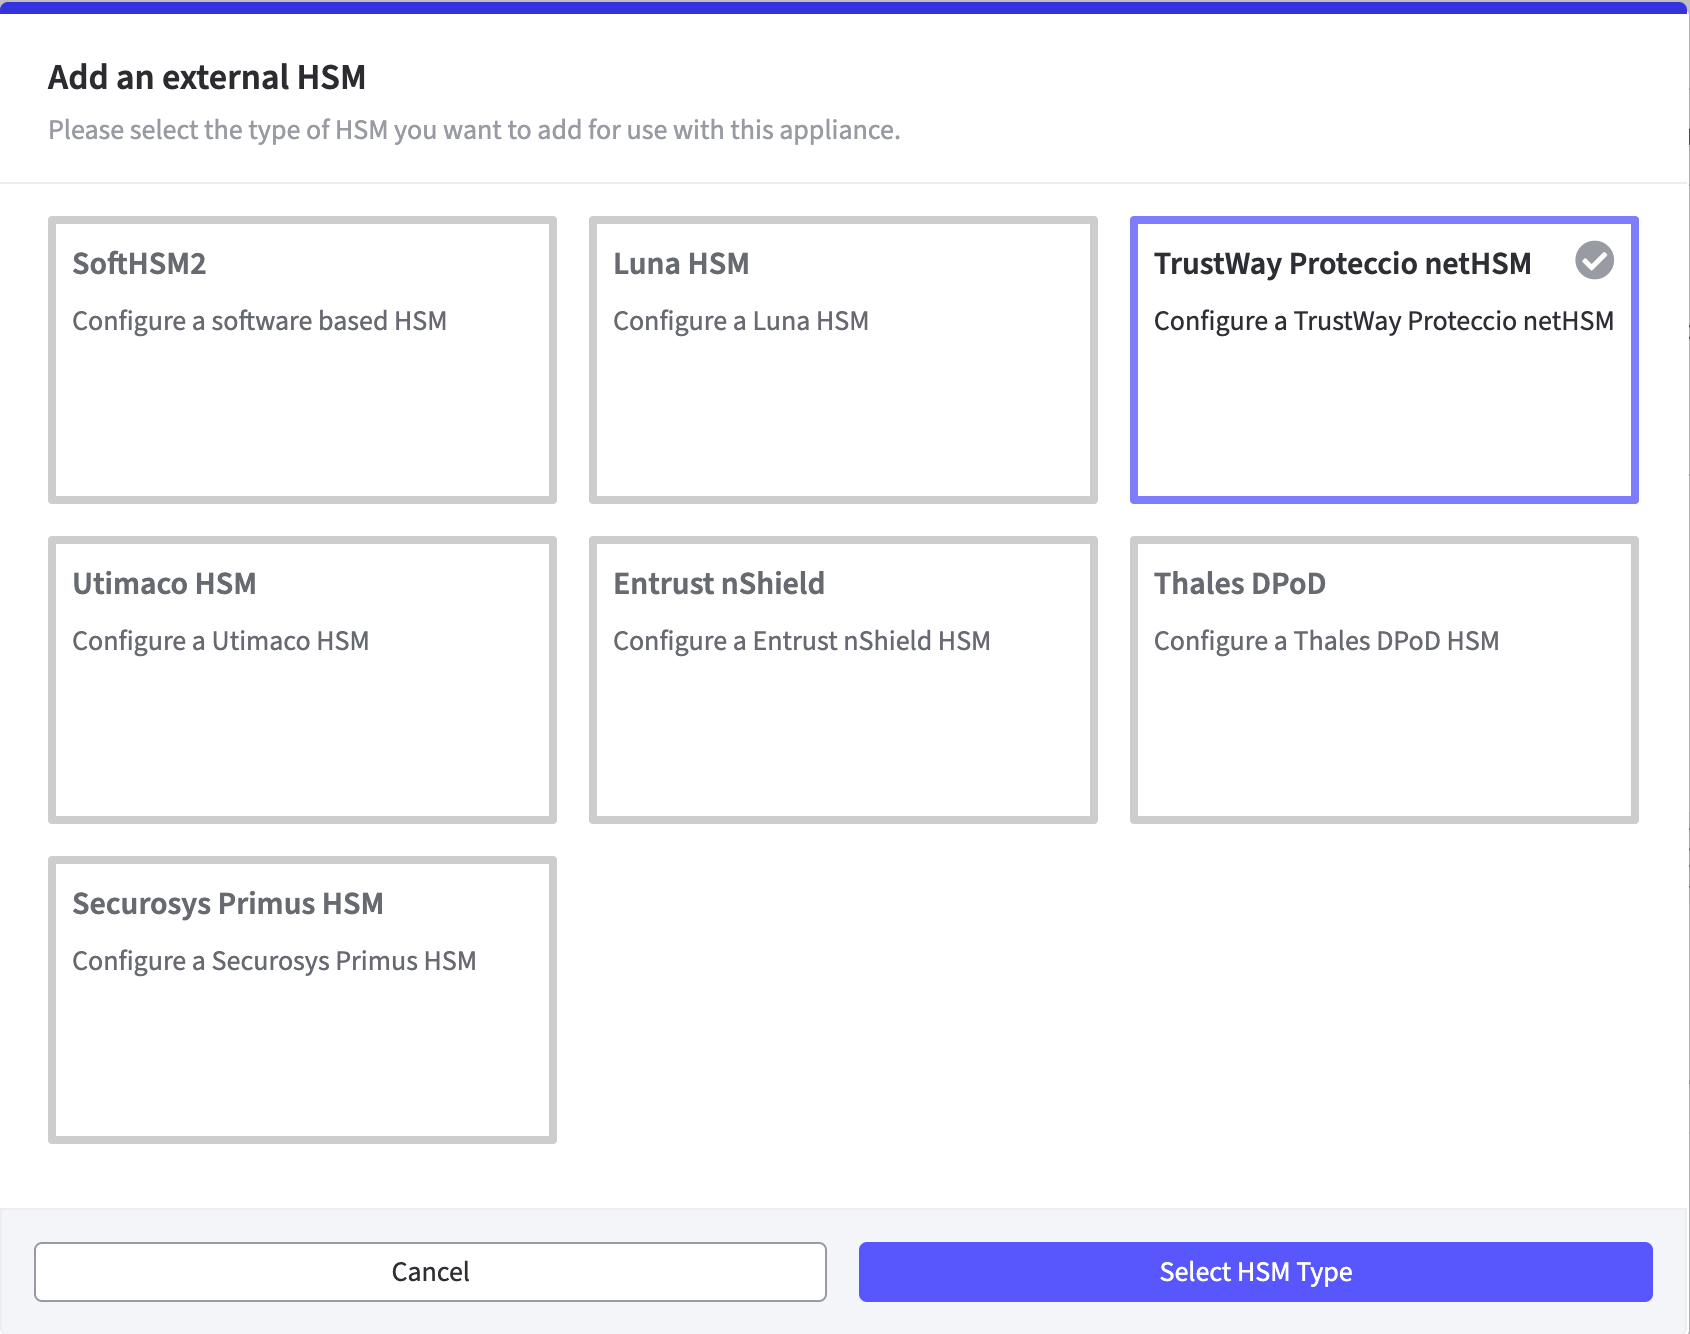Click the 'Configure a software based HSM' description
Viewport: 1690px width, 1334px height.
click(259, 321)
